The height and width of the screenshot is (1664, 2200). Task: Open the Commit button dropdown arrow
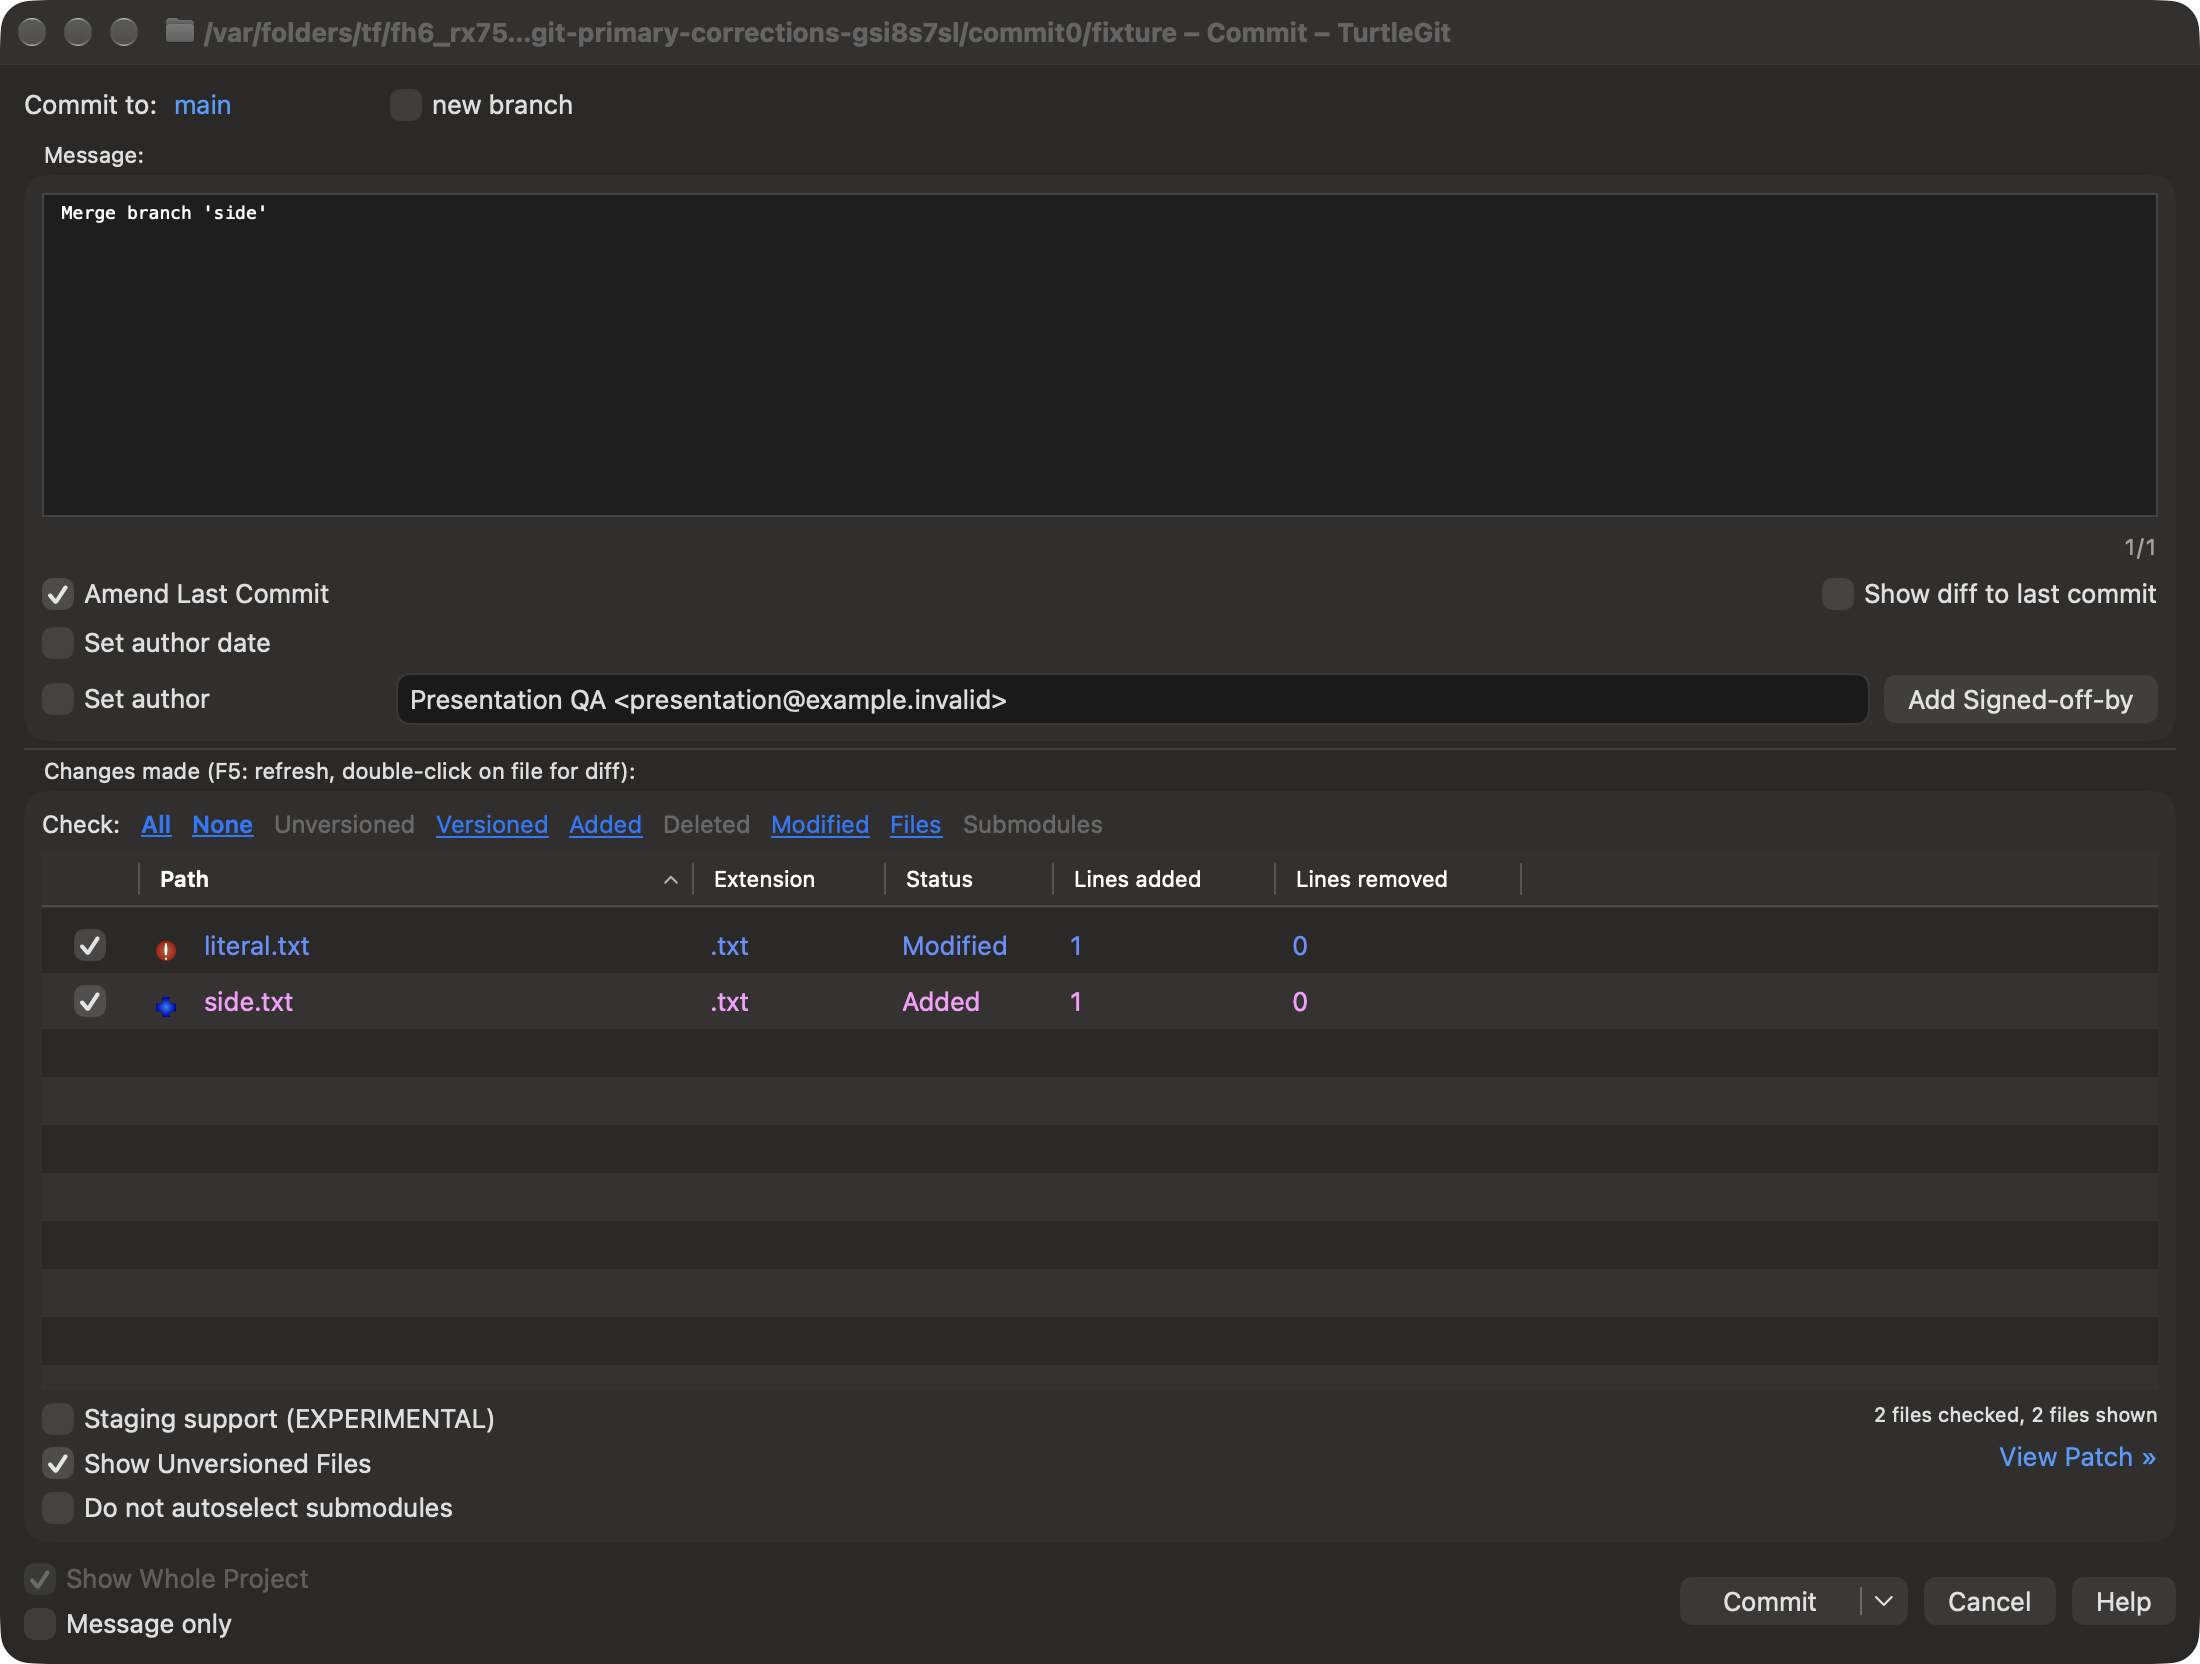(1884, 1601)
